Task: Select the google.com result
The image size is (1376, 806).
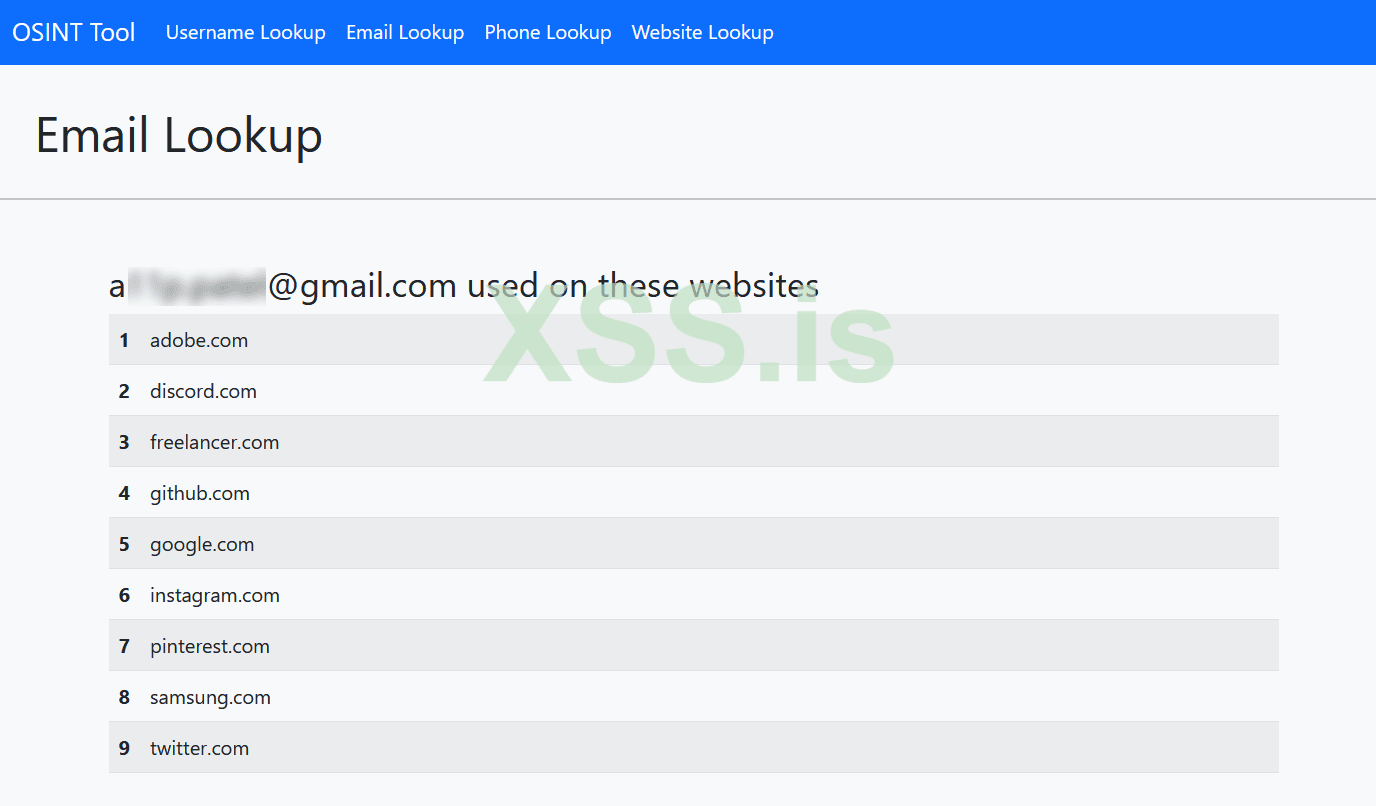Action: 694,544
